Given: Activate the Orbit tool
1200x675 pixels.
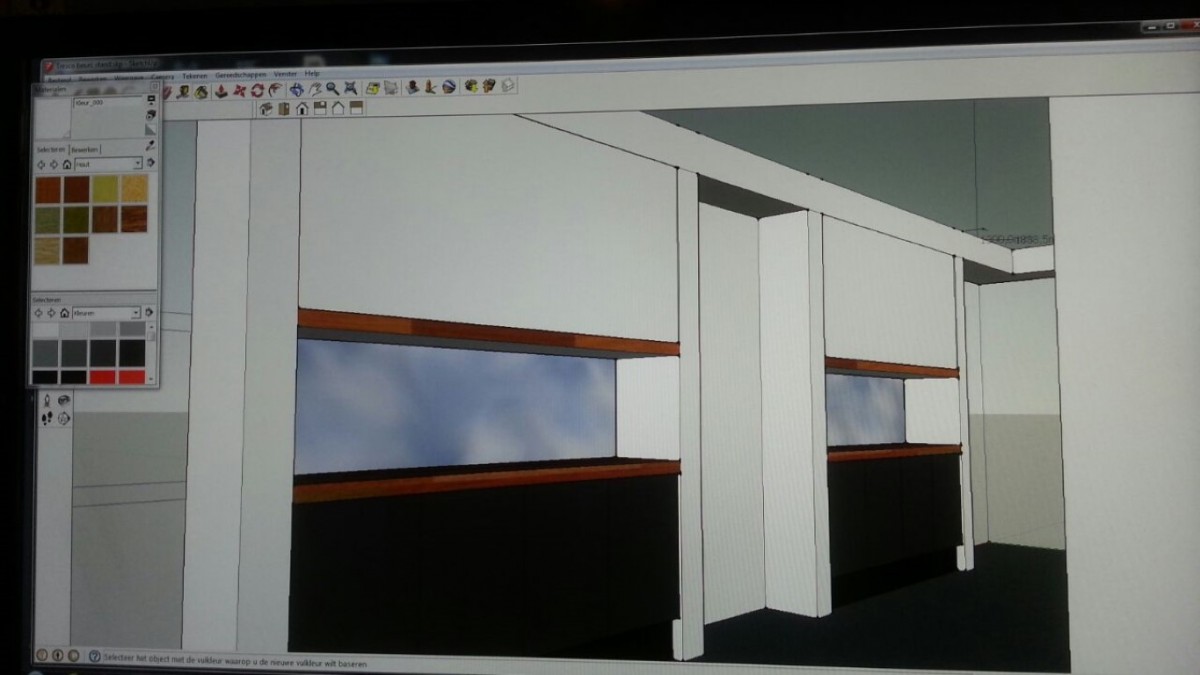Looking at the screenshot, I should pos(297,89).
